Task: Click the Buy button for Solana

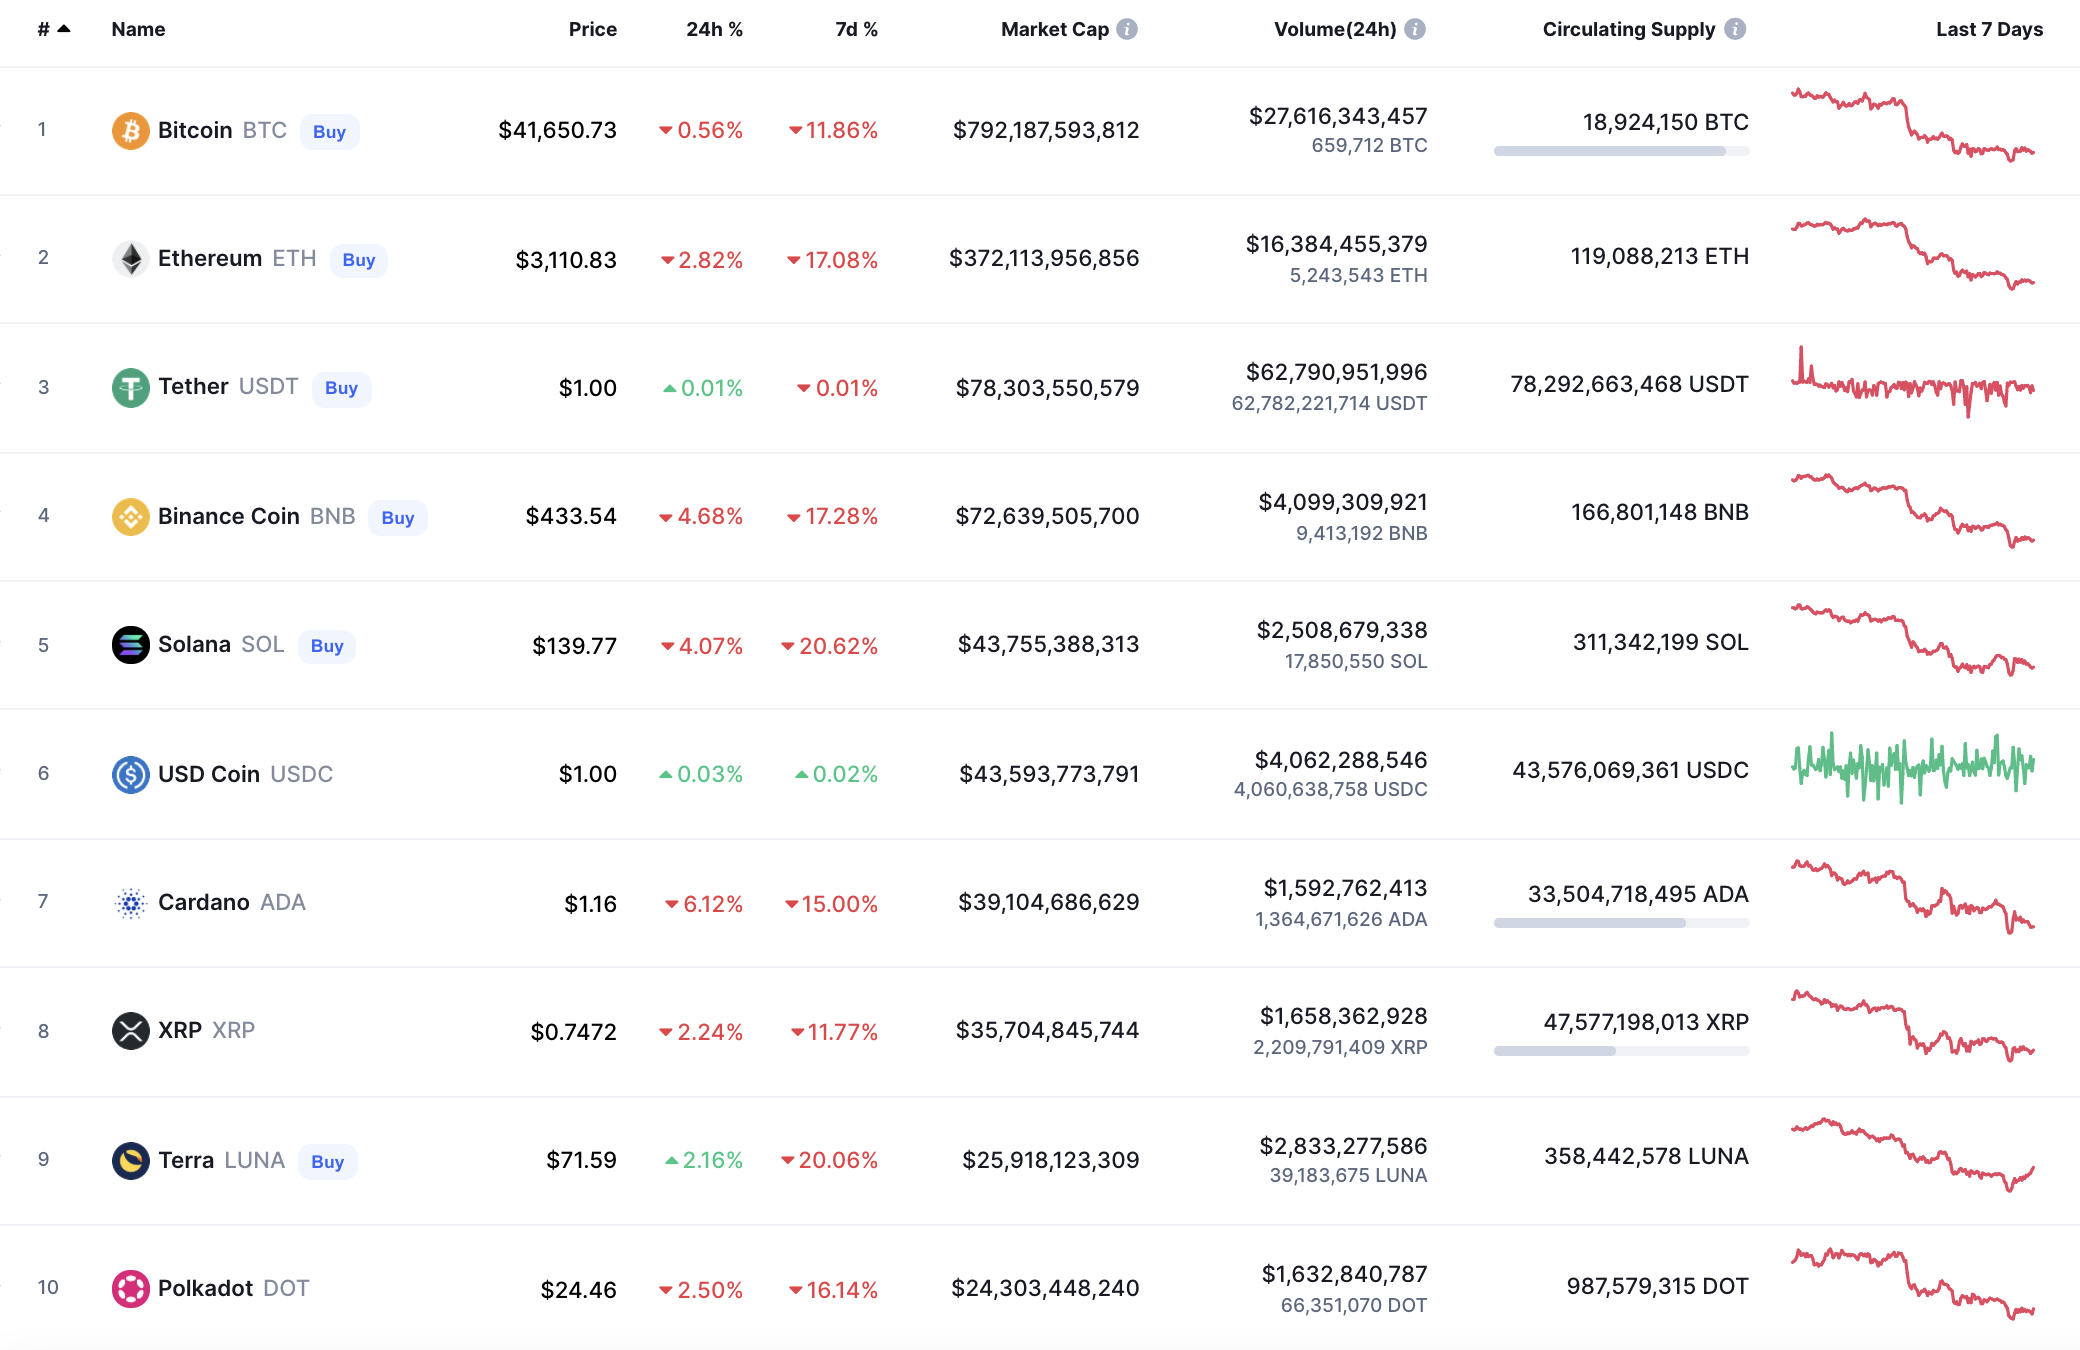Action: 327,645
